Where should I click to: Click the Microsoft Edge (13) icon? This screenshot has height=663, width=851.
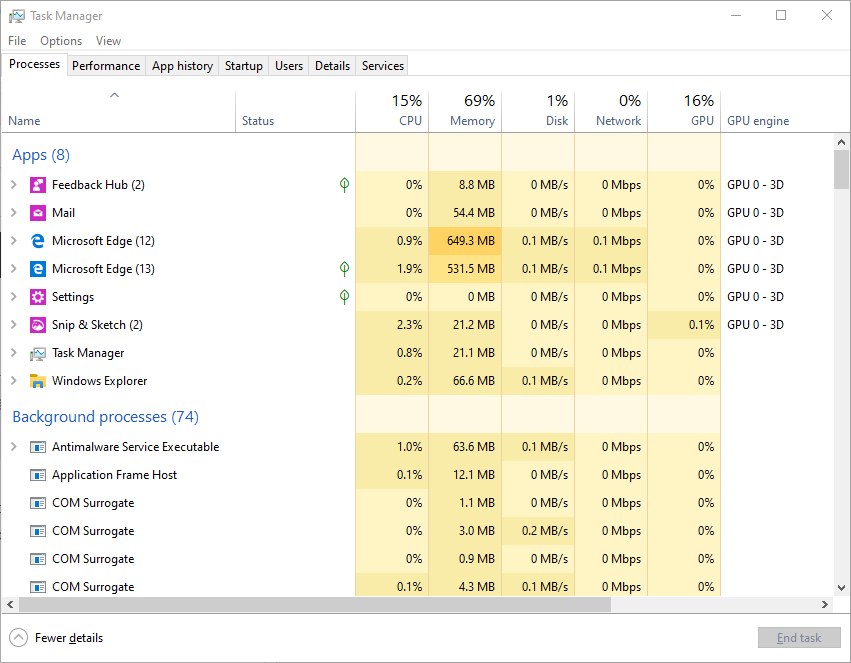click(37, 269)
